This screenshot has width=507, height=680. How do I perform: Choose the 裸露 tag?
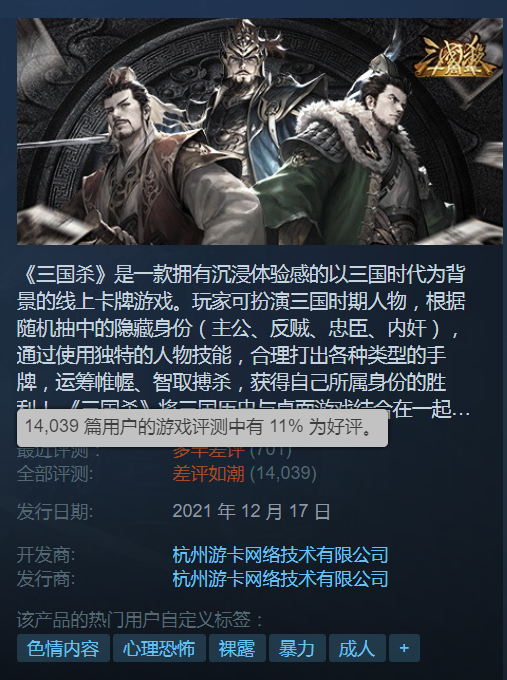pyautogui.click(x=237, y=648)
